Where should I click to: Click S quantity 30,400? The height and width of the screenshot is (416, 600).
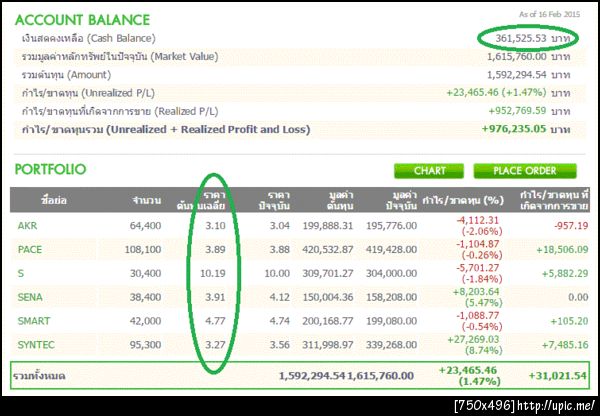(145, 273)
